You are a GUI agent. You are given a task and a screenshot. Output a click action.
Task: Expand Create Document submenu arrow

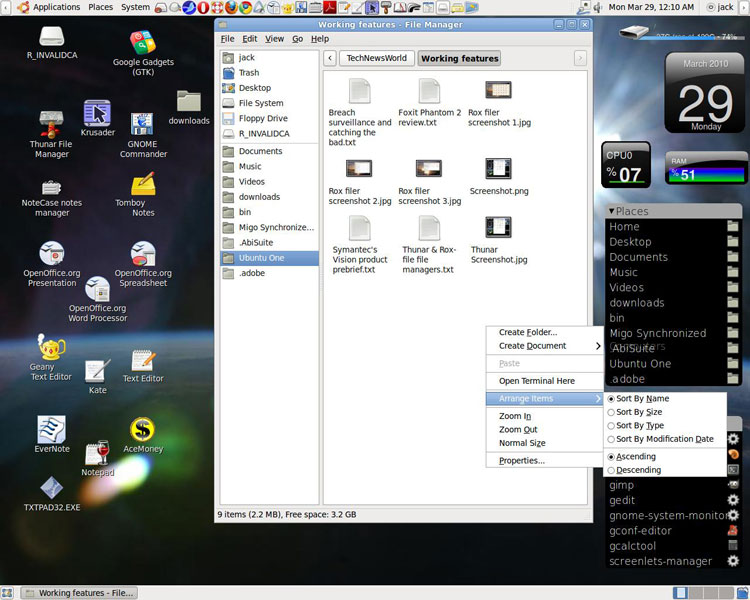pos(598,346)
